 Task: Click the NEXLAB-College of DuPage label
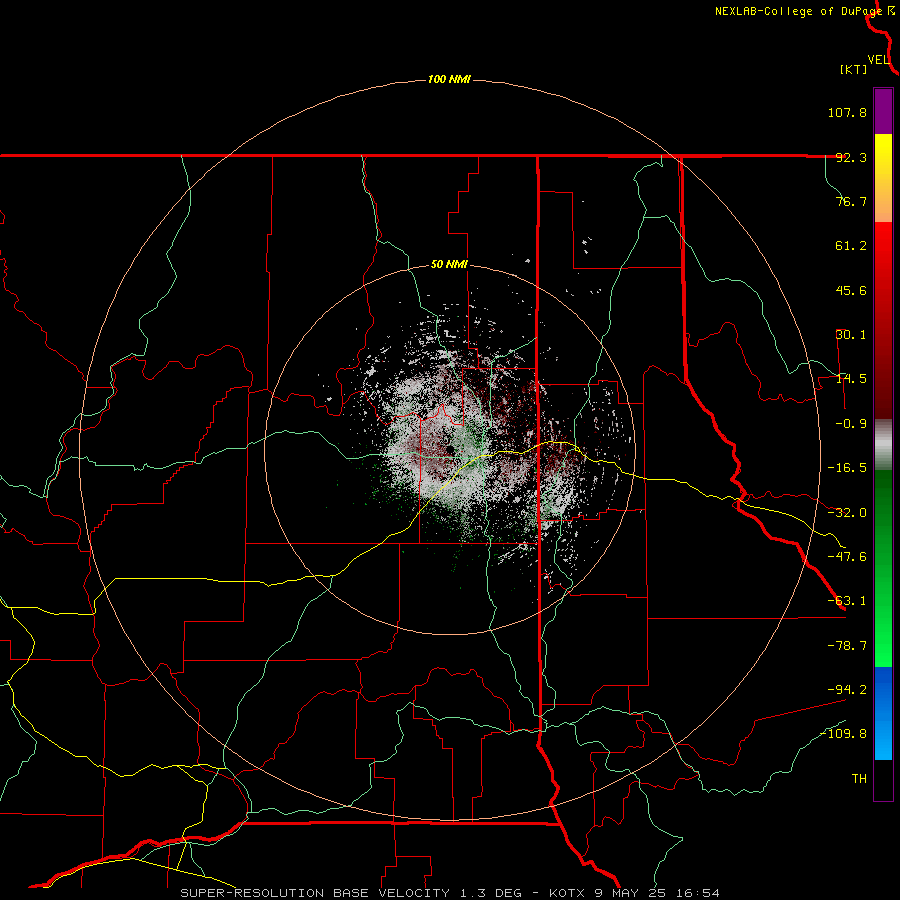798,11
